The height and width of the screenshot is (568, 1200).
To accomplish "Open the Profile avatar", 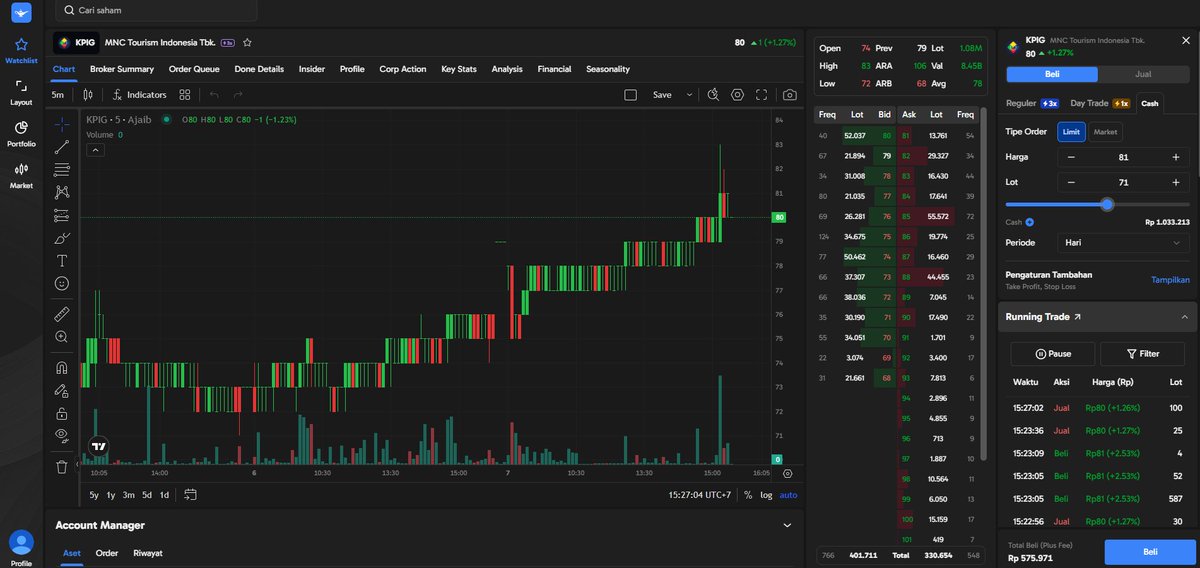I will pyautogui.click(x=21, y=544).
